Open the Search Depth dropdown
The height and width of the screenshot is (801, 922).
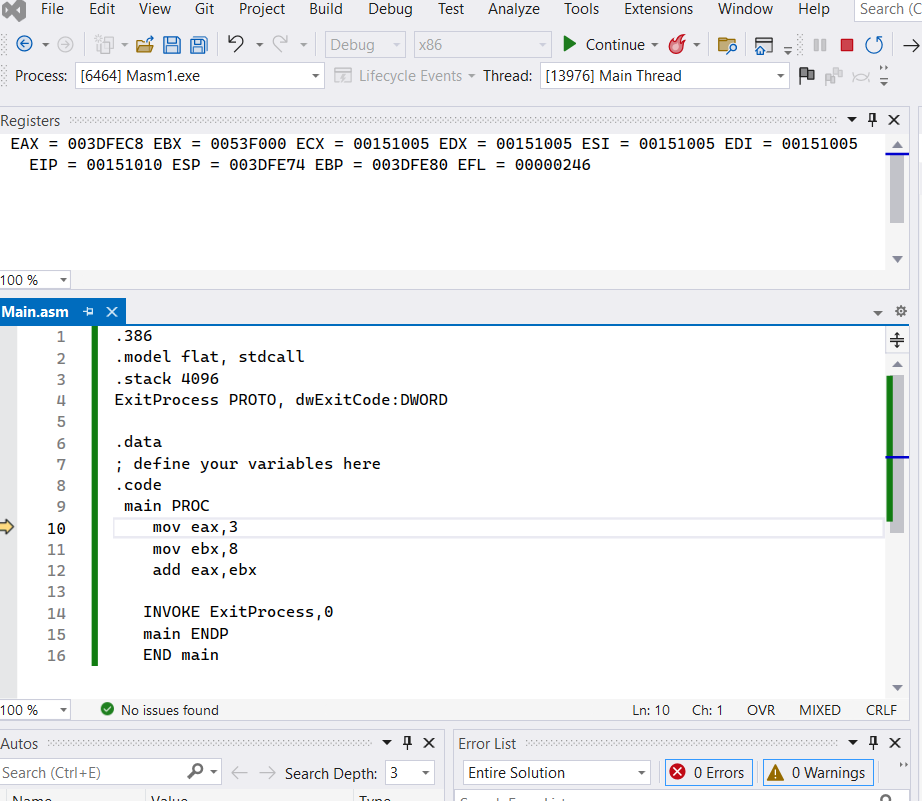410,773
